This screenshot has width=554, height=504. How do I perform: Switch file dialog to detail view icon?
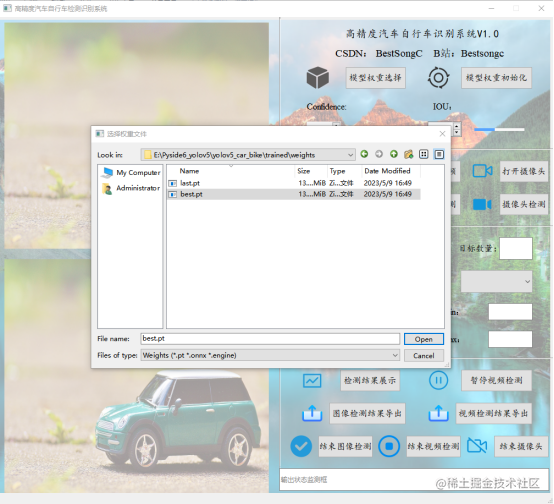click(439, 154)
